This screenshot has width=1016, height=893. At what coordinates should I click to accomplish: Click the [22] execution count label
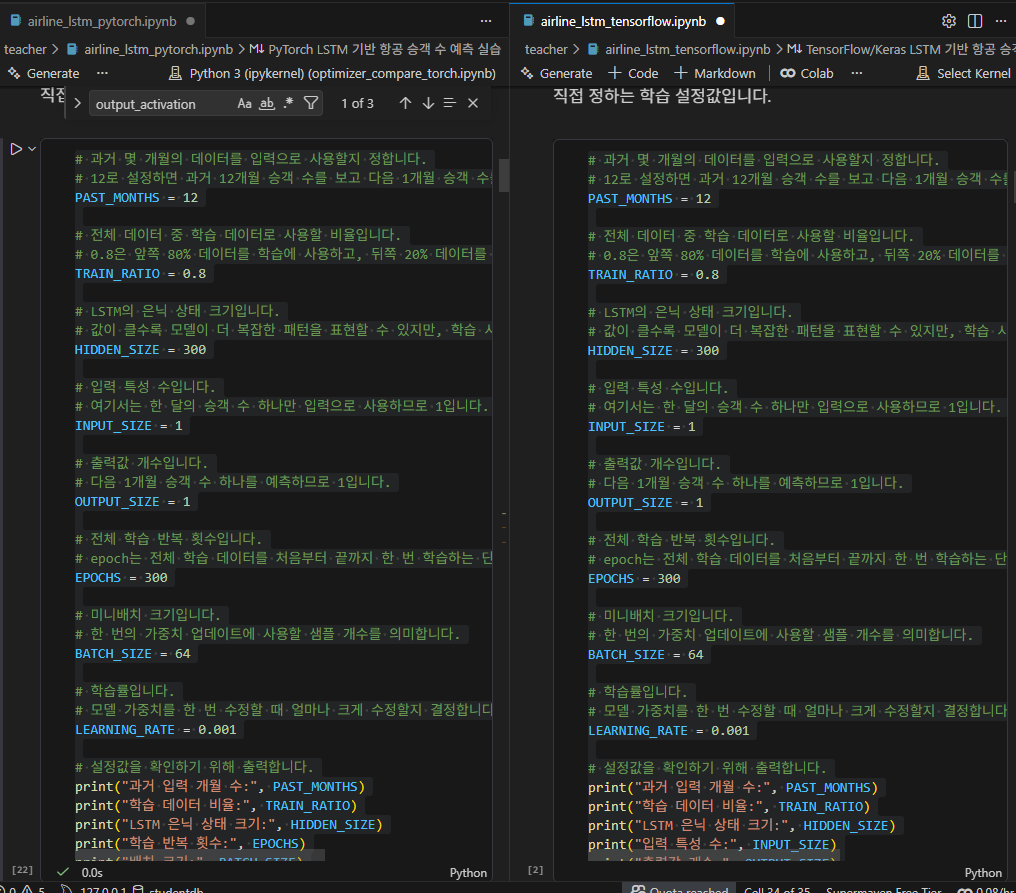(x=23, y=870)
